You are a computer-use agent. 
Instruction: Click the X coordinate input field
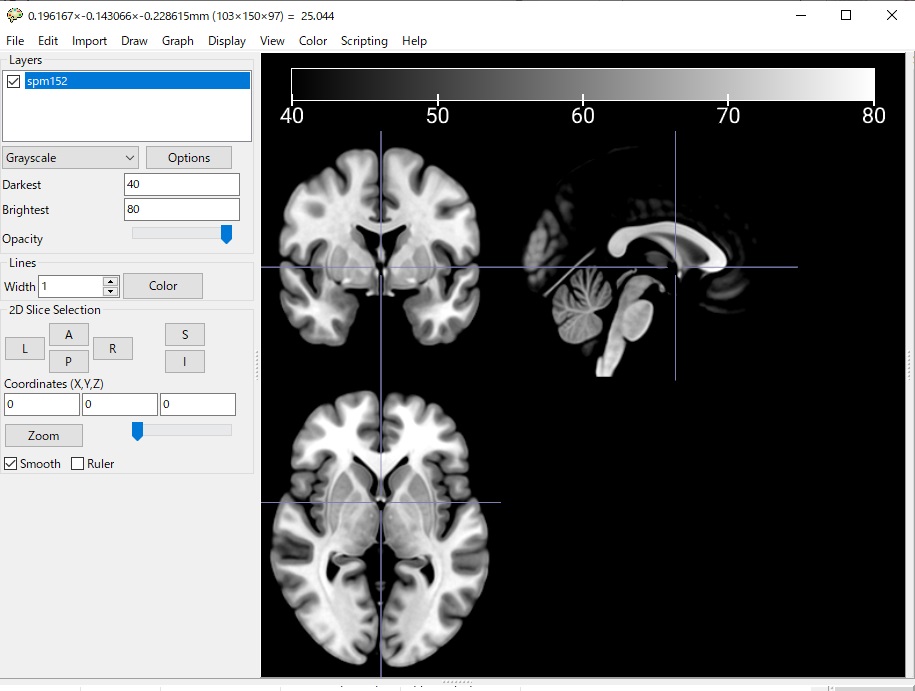pyautogui.click(x=42, y=405)
